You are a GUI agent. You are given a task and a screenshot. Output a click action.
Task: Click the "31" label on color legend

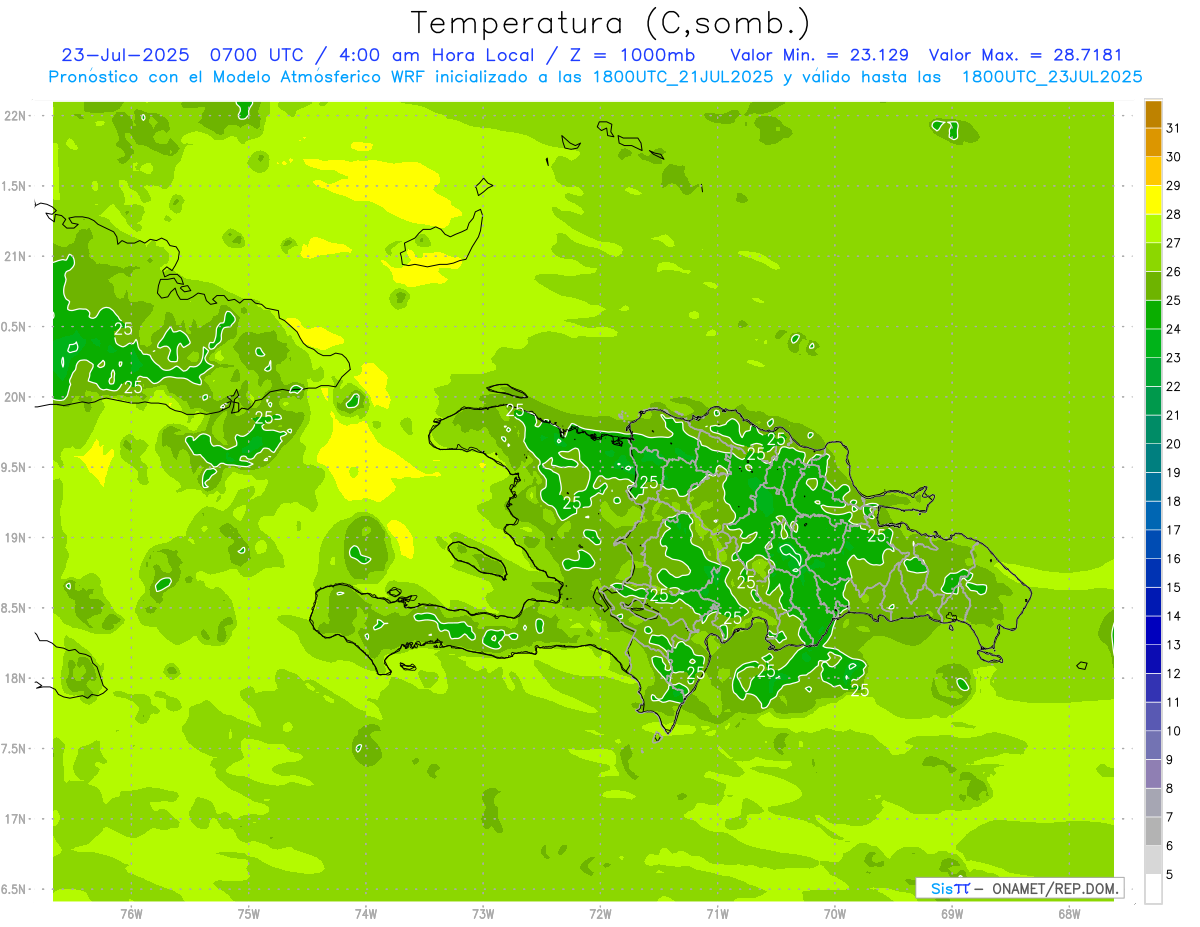pos(1173,128)
